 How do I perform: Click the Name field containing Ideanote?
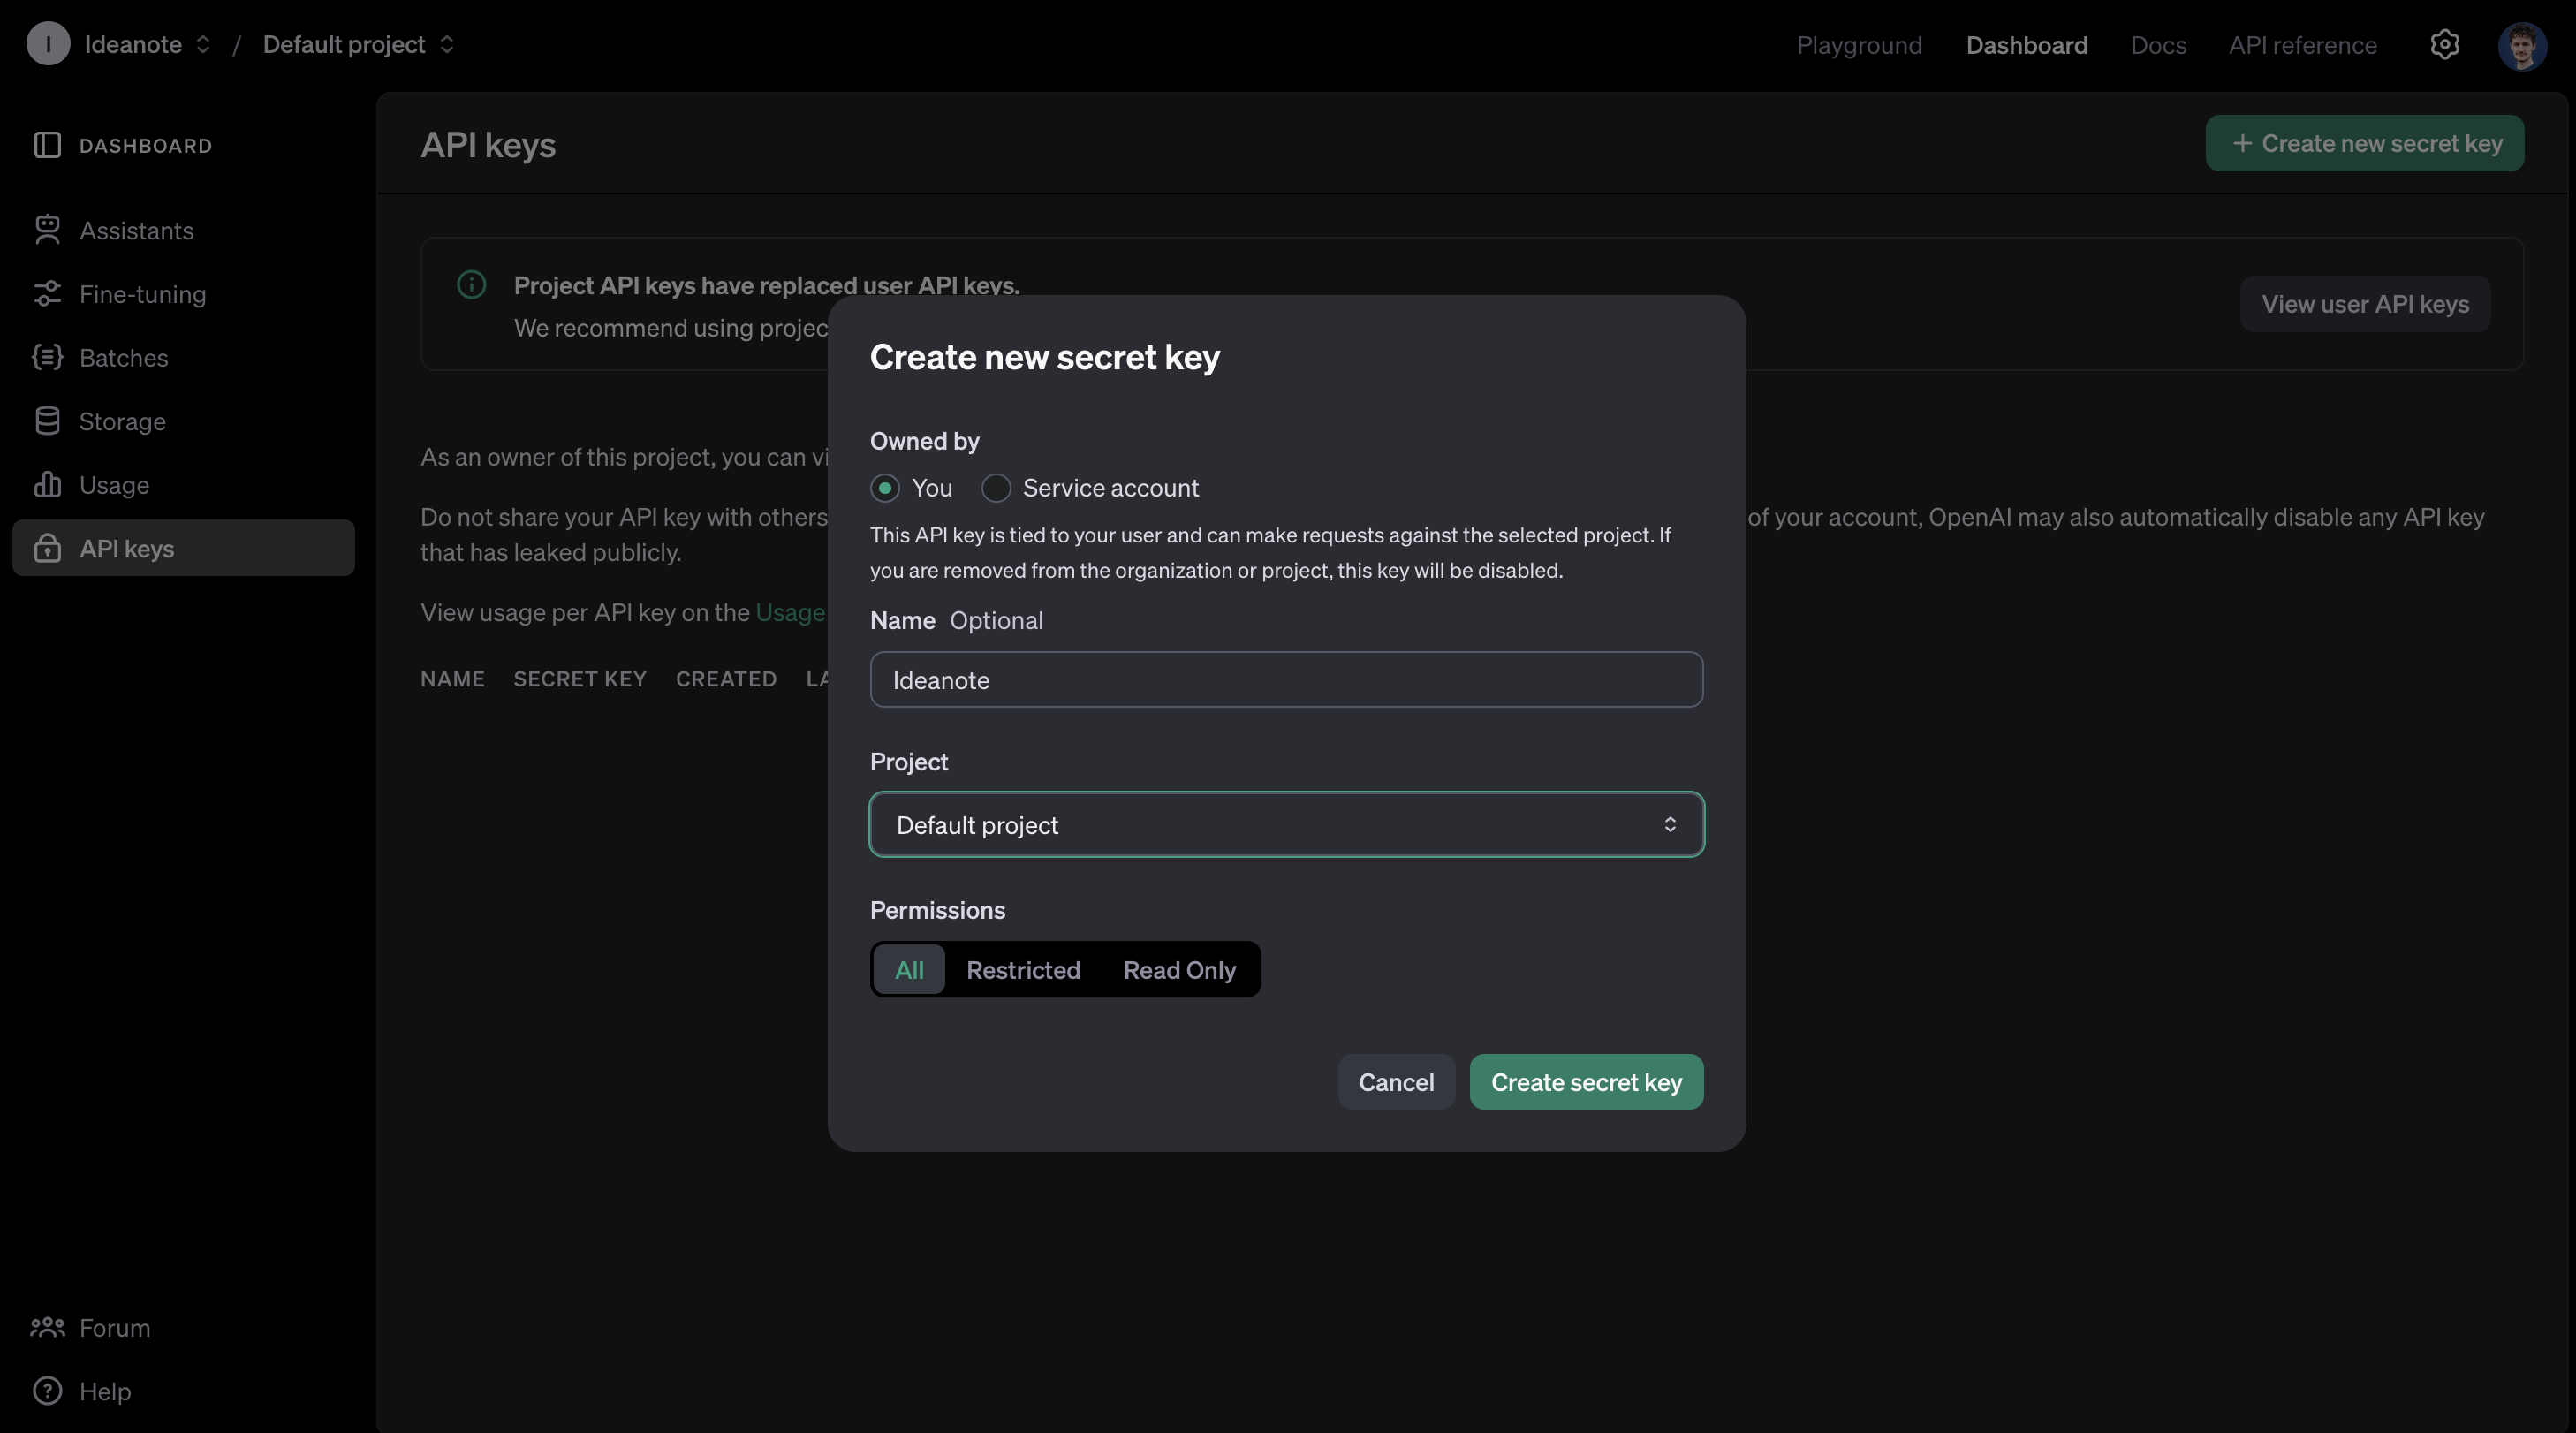point(1286,680)
